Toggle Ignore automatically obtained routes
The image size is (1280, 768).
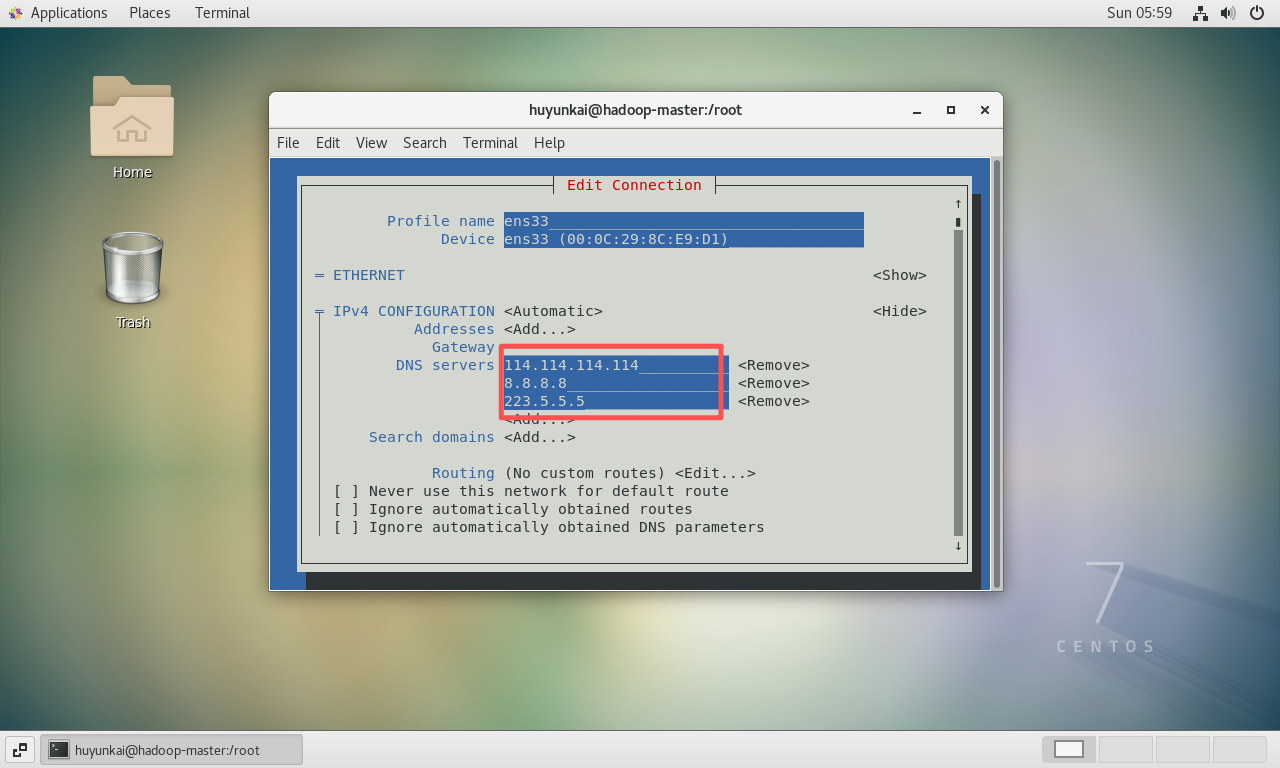click(x=346, y=509)
